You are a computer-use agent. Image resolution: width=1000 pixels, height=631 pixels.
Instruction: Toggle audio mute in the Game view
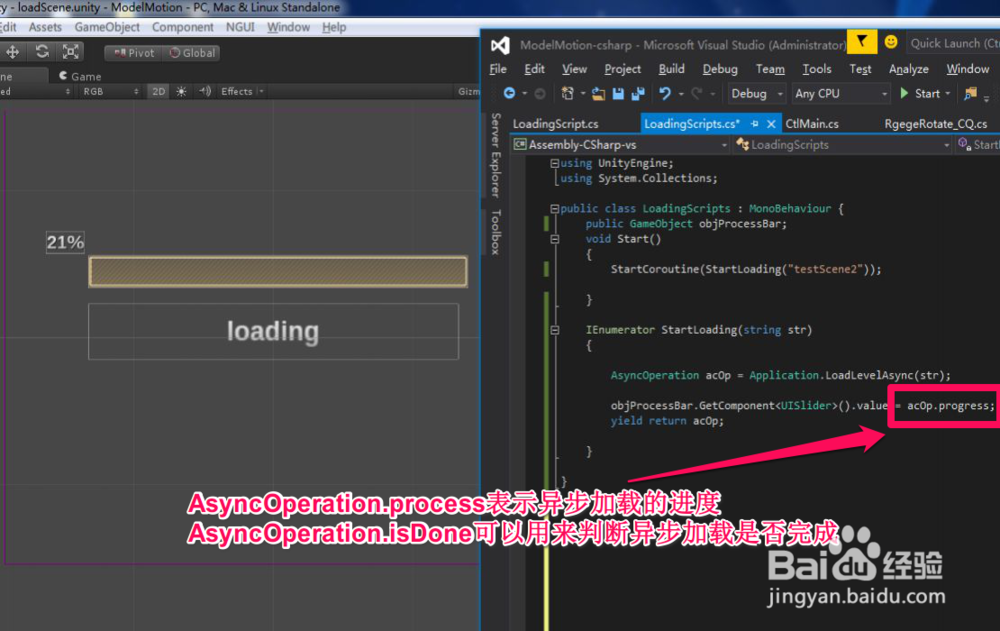click(205, 91)
